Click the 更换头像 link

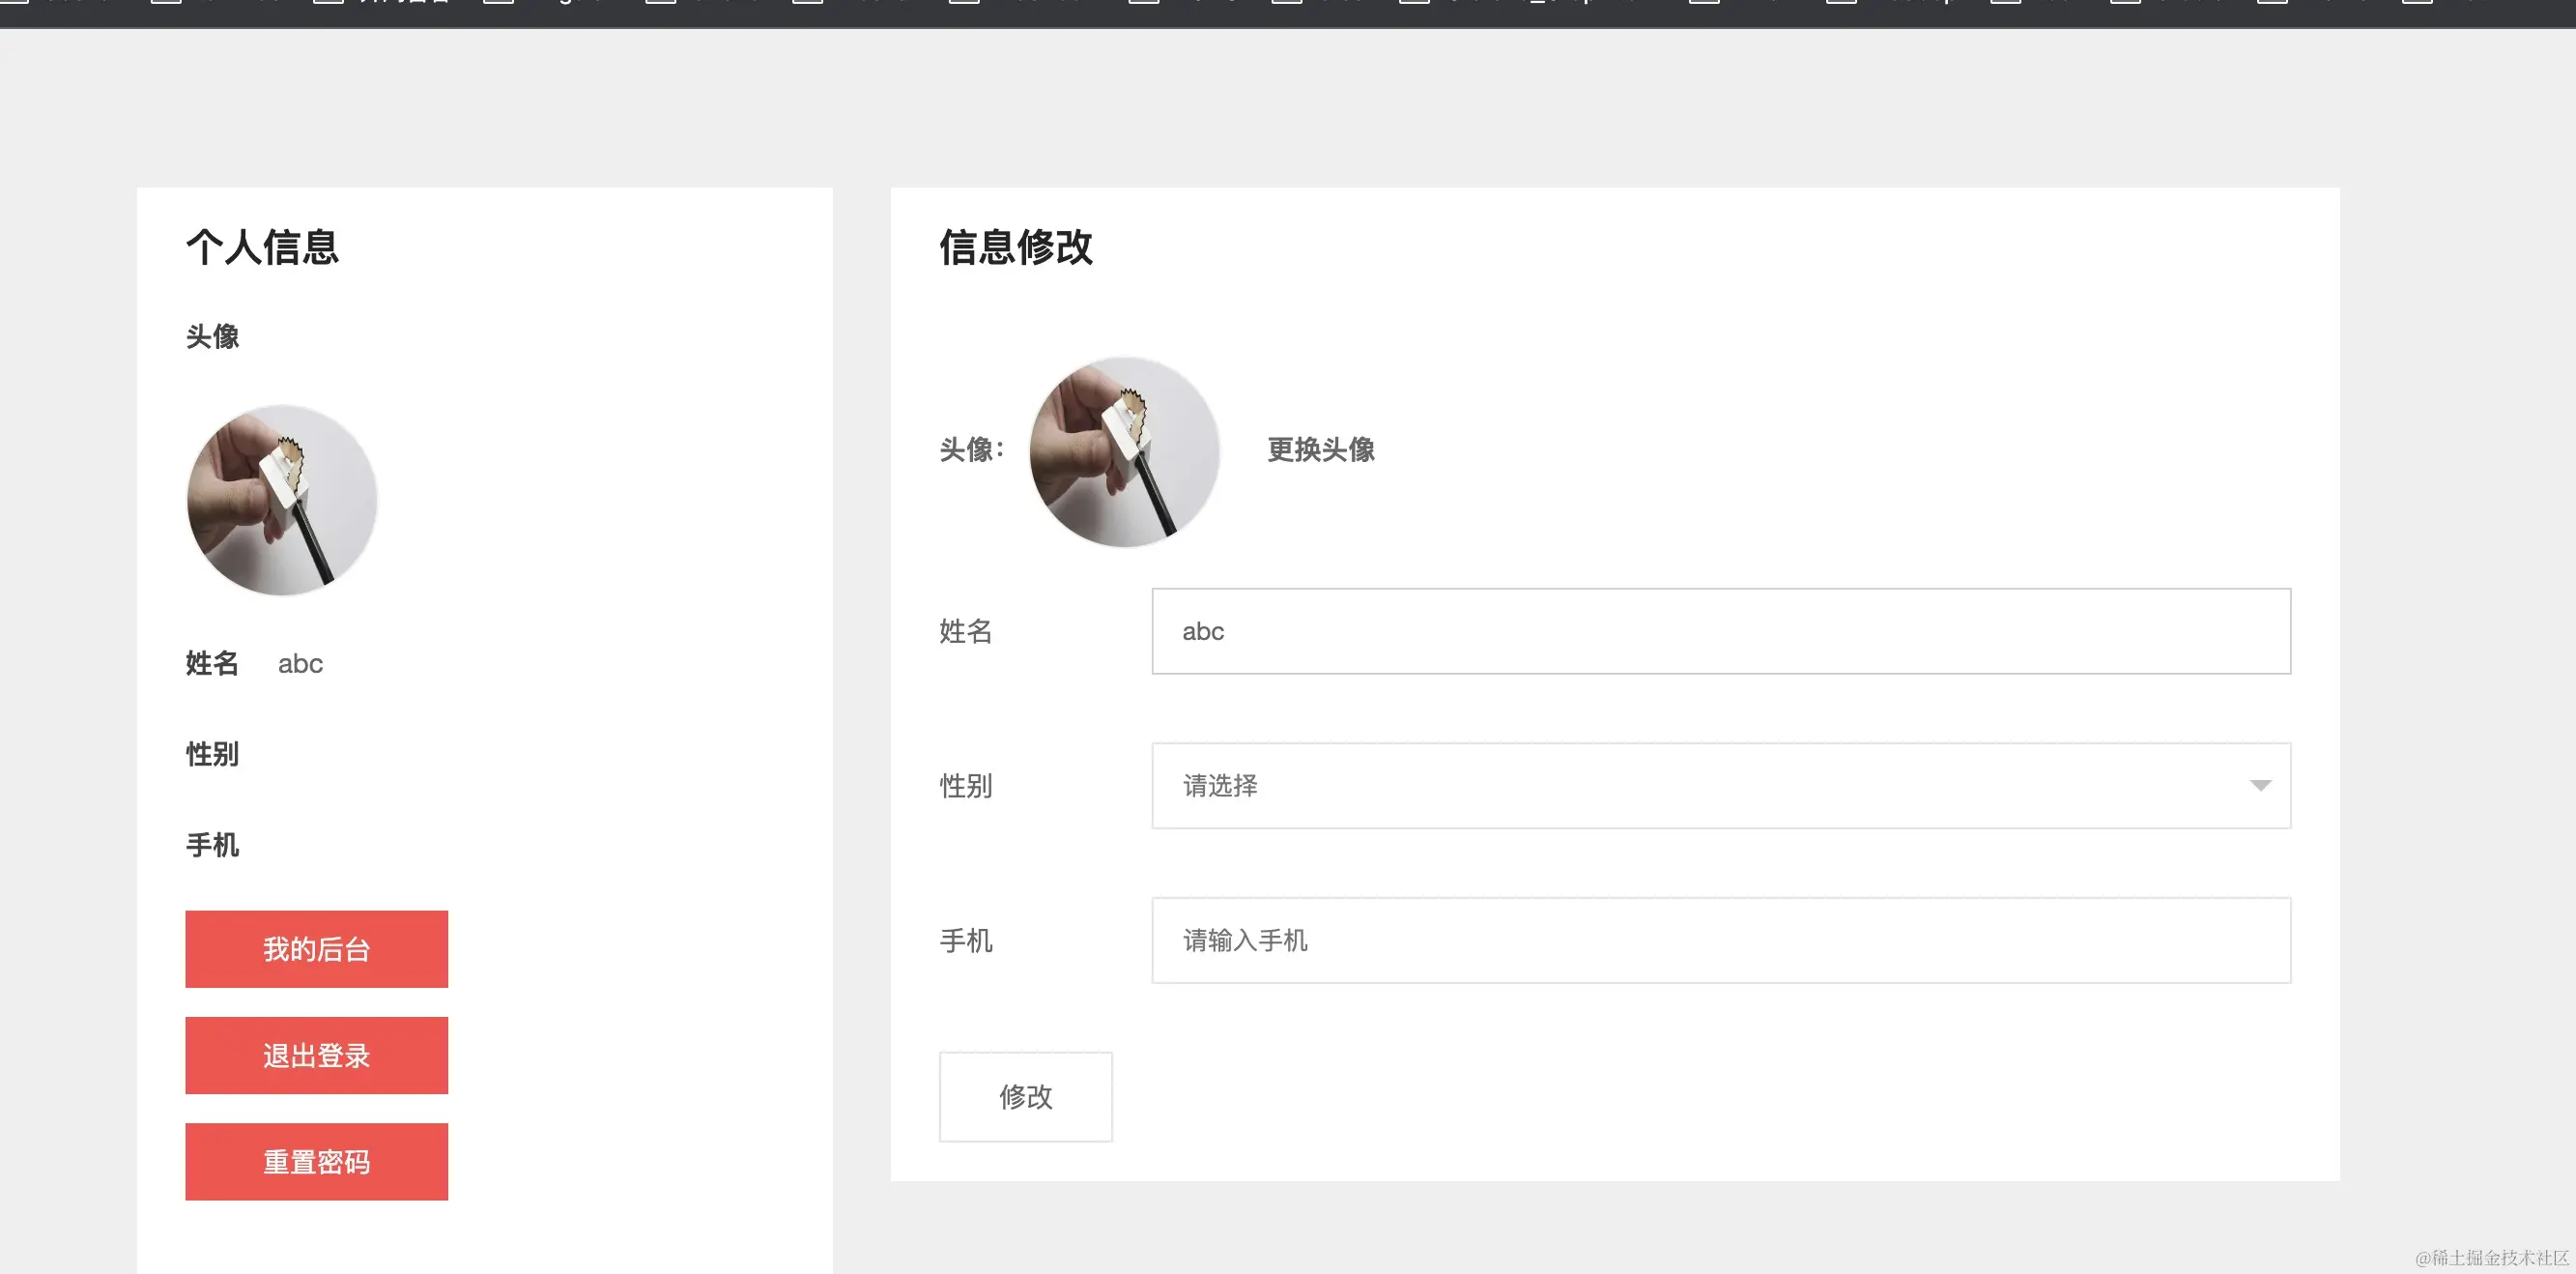point(1319,450)
